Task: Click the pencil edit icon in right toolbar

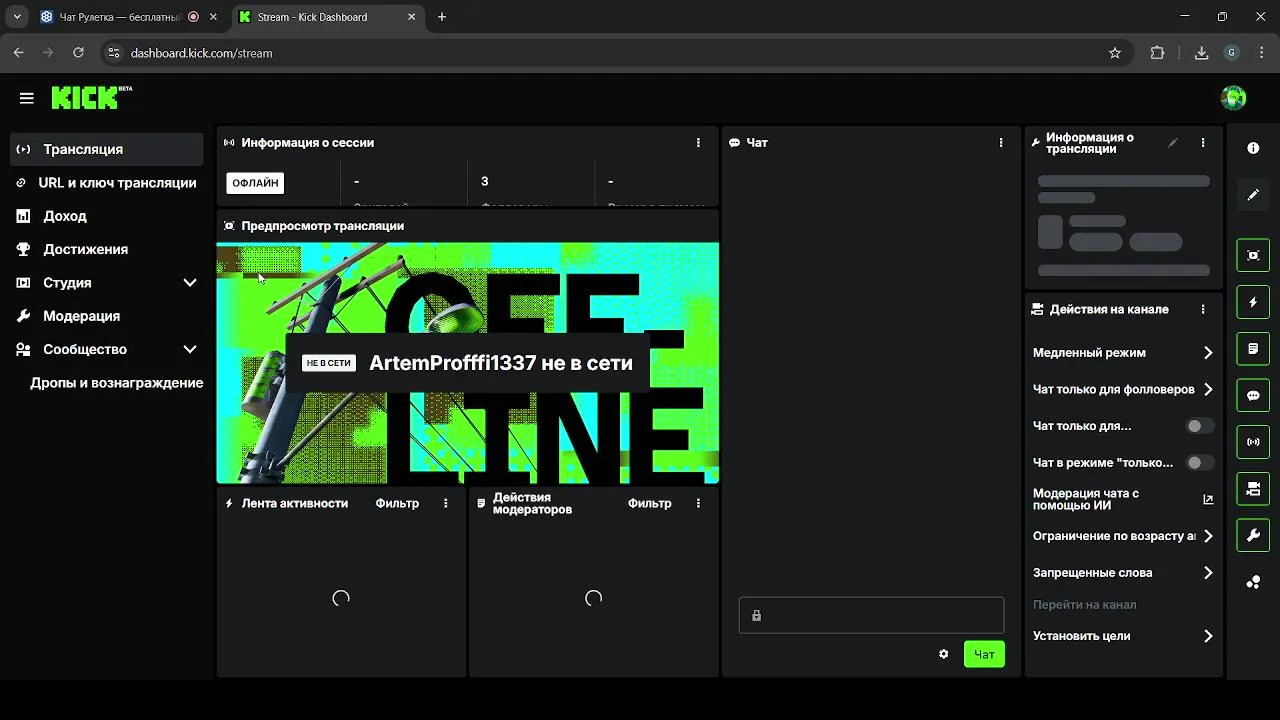Action: pyautogui.click(x=1253, y=195)
